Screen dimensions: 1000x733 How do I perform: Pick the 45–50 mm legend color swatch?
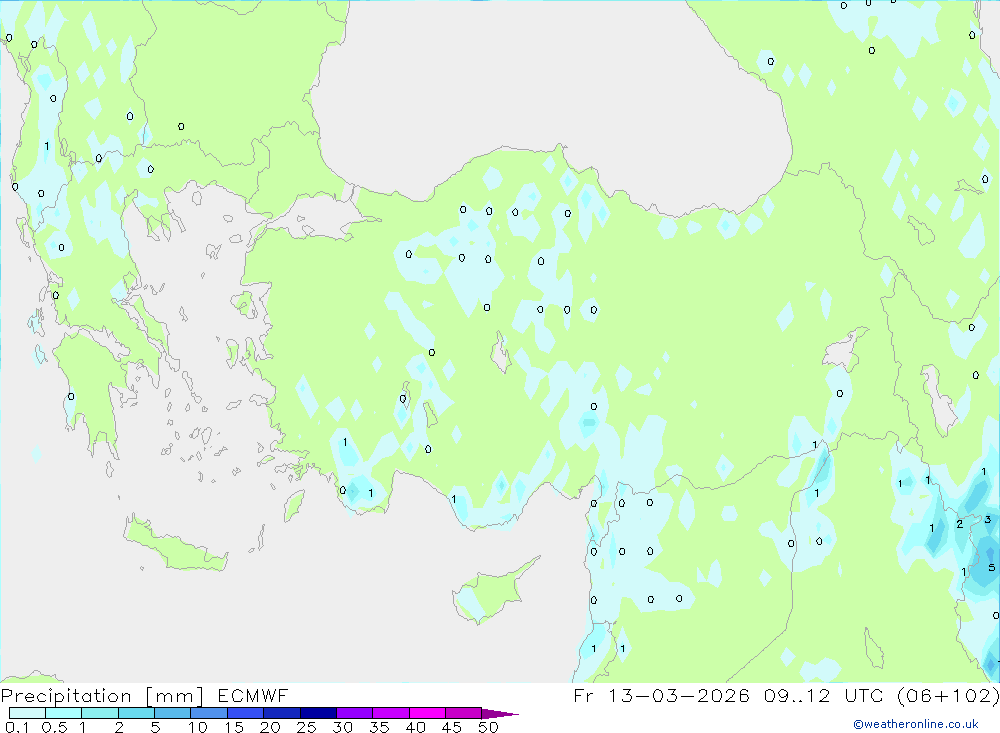(x=464, y=713)
